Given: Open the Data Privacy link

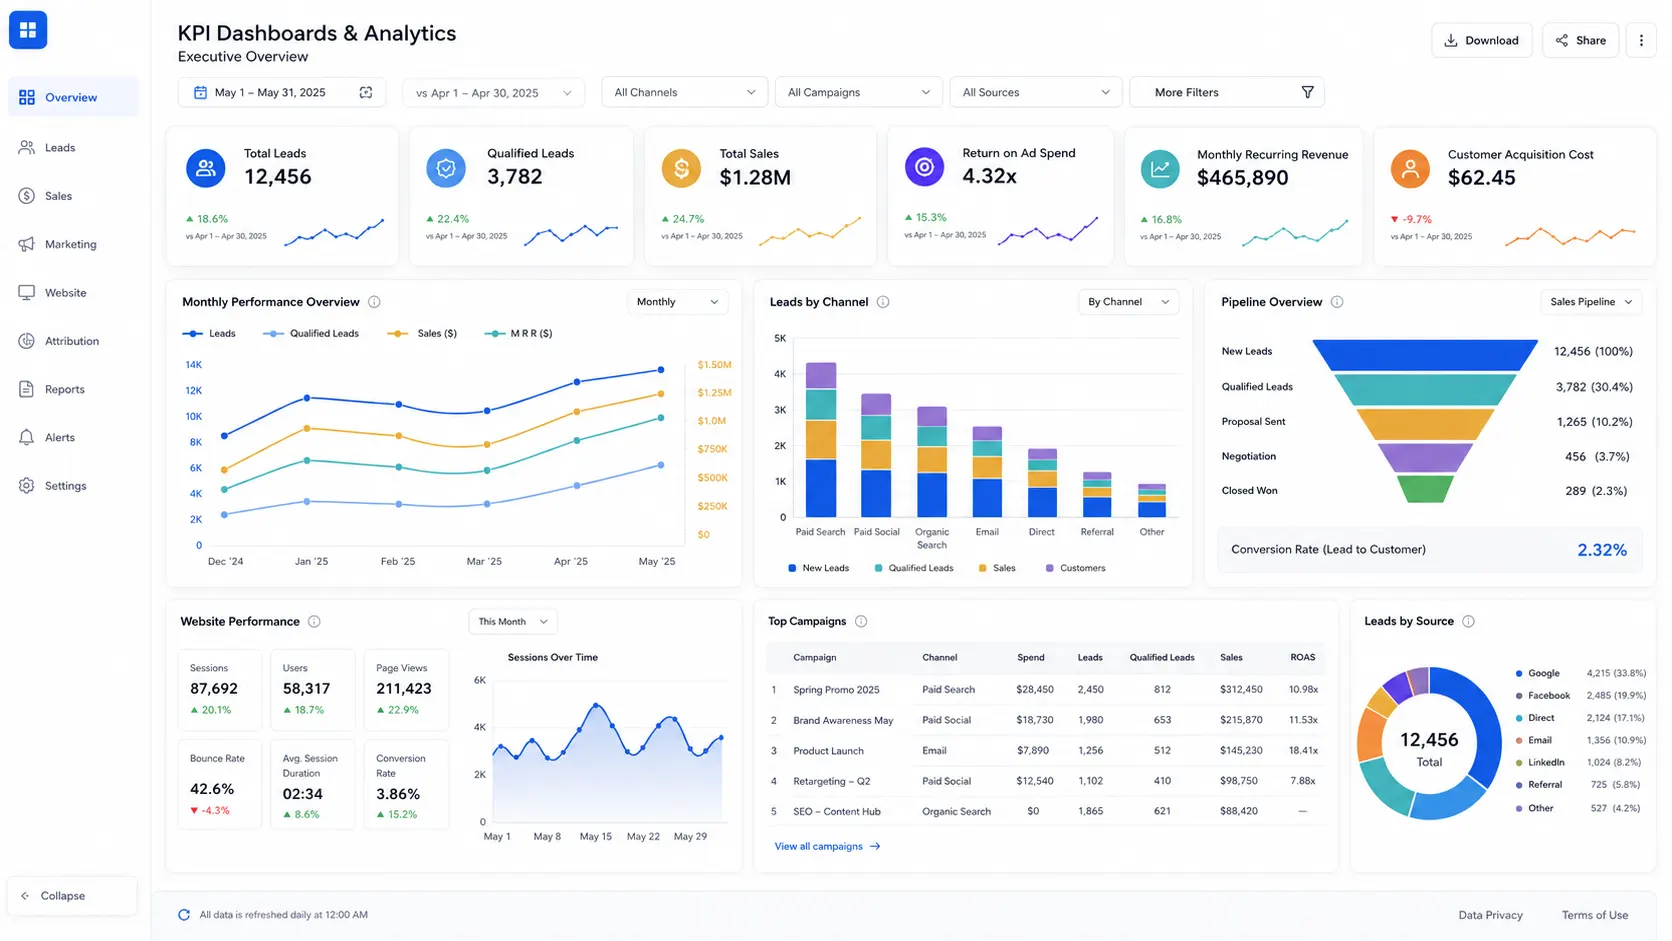Looking at the screenshot, I should [1490, 915].
